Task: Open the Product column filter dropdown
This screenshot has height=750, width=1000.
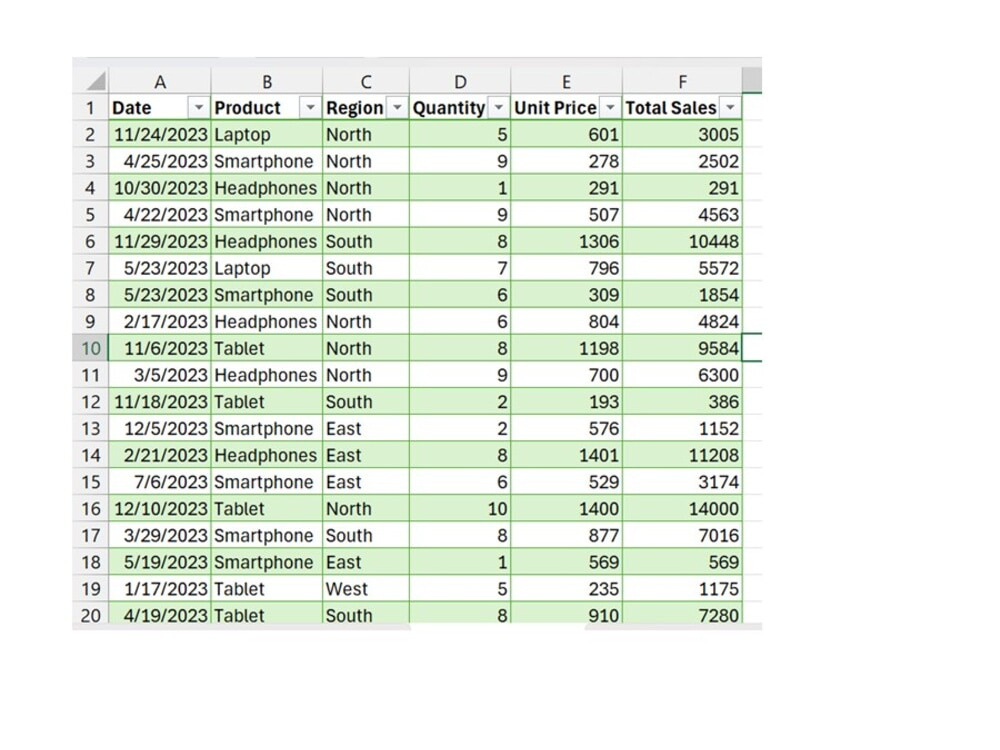Action: 310,108
